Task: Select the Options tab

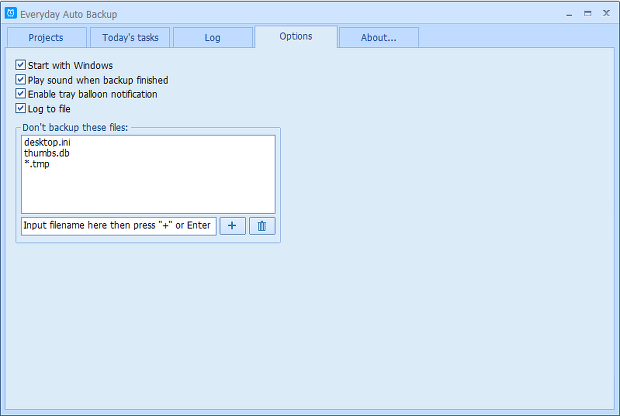Action: click(296, 36)
